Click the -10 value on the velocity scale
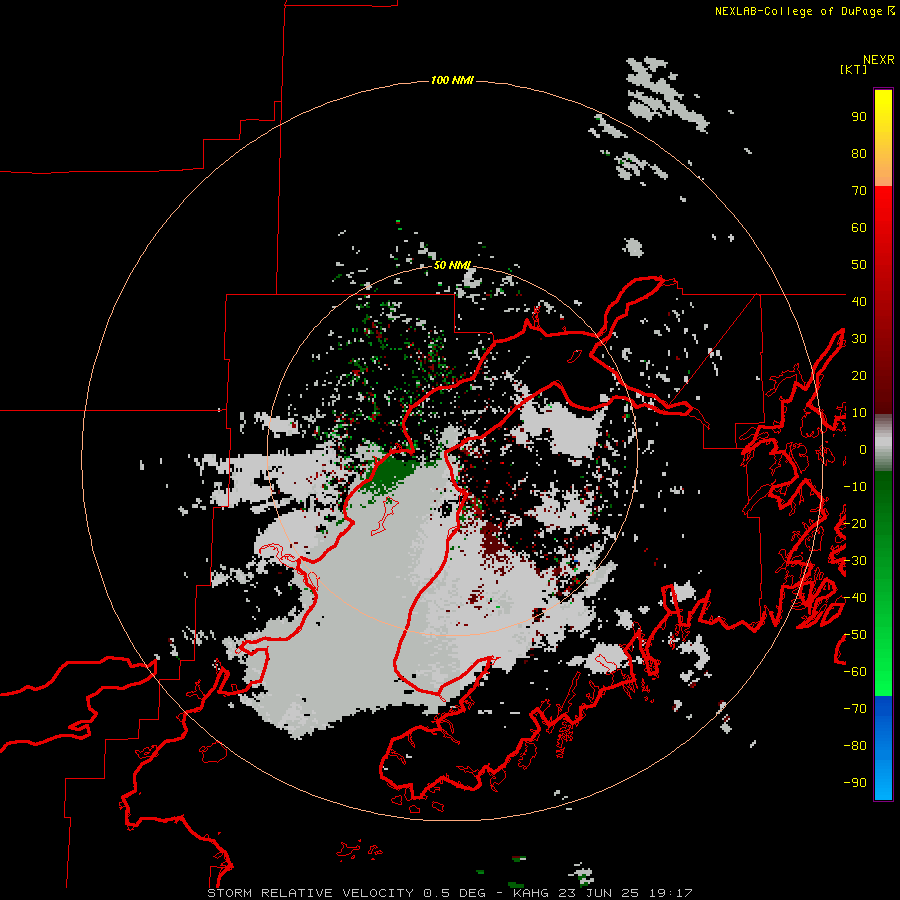Image resolution: width=900 pixels, height=900 pixels. [x=855, y=487]
